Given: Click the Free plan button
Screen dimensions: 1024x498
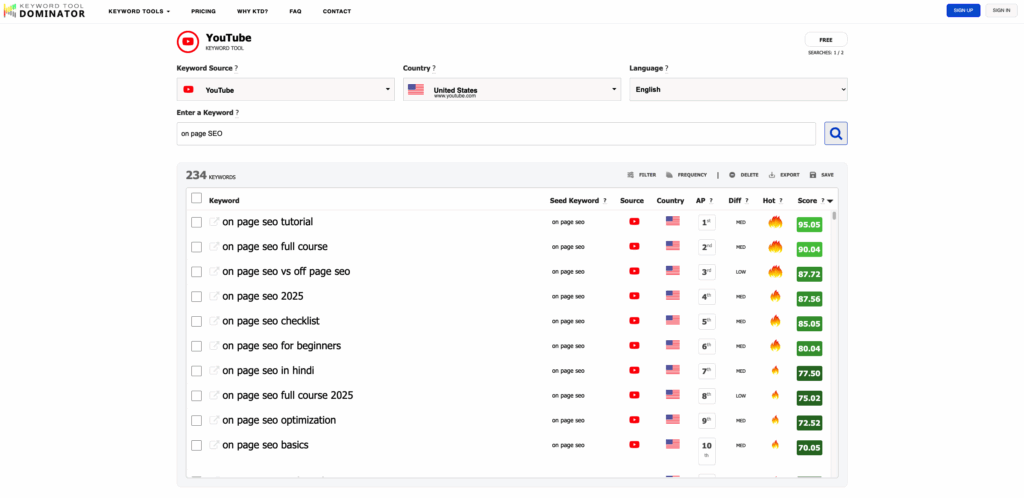Looking at the screenshot, I should tap(826, 40).
